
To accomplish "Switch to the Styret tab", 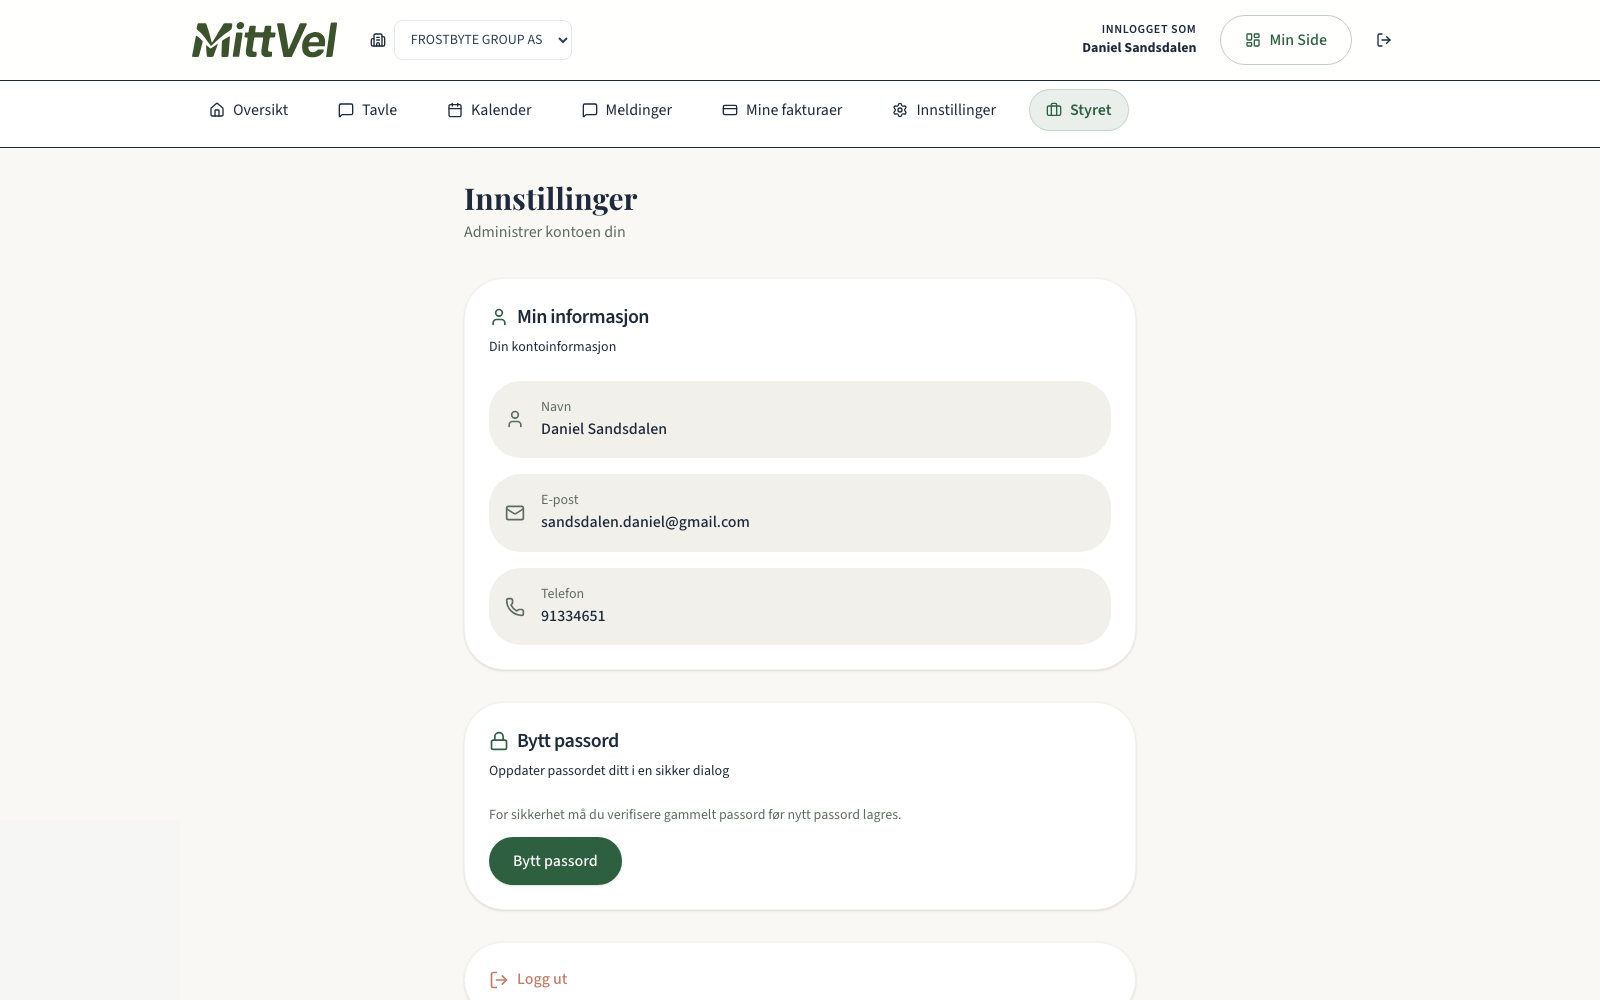I will click(1078, 110).
